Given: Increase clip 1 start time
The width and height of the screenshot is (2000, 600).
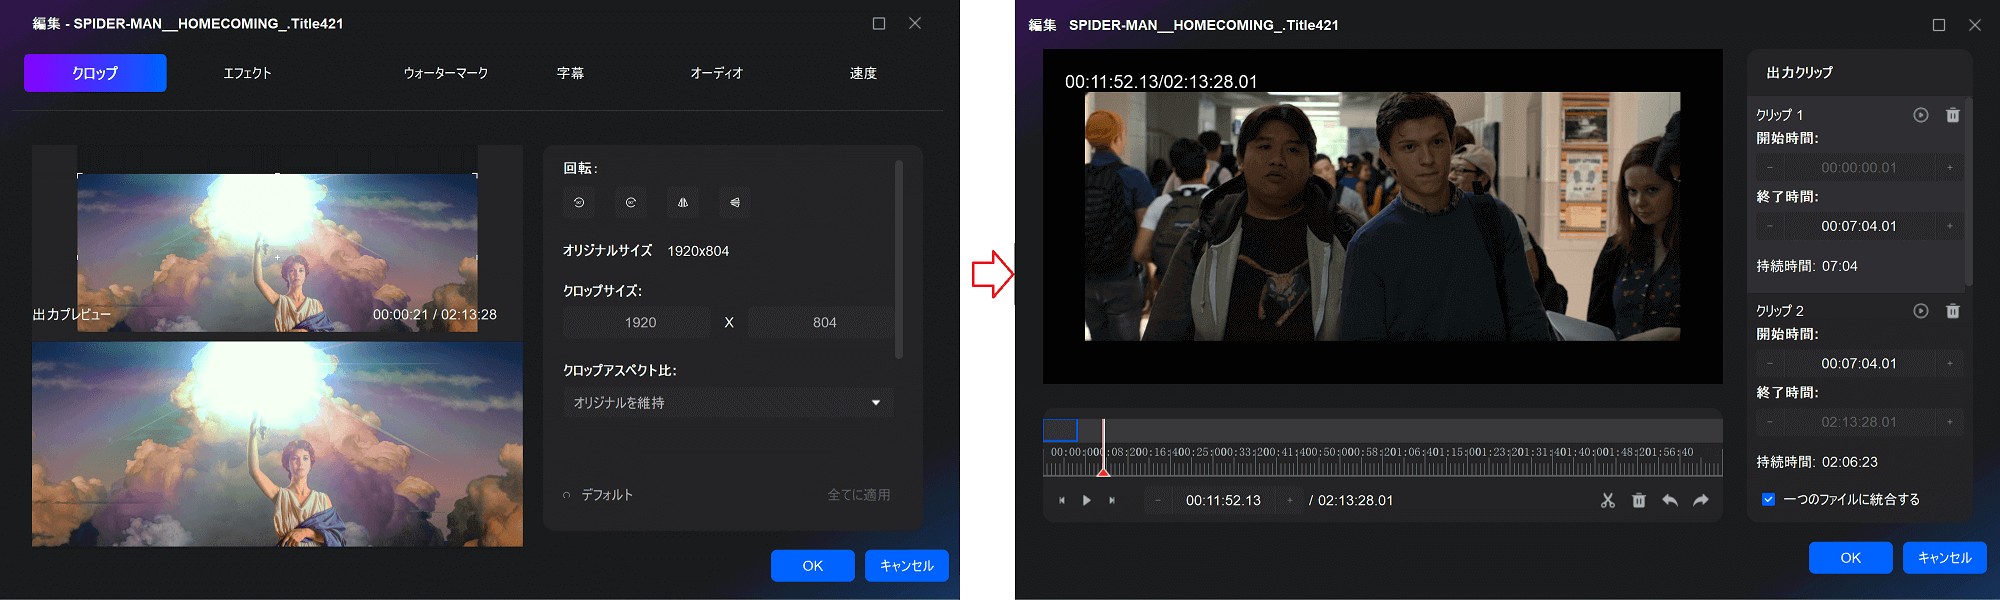Looking at the screenshot, I should point(1950,168).
